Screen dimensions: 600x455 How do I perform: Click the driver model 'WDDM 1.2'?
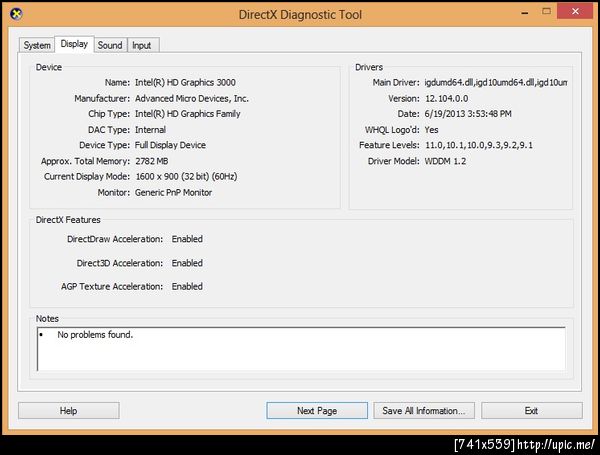point(445,161)
